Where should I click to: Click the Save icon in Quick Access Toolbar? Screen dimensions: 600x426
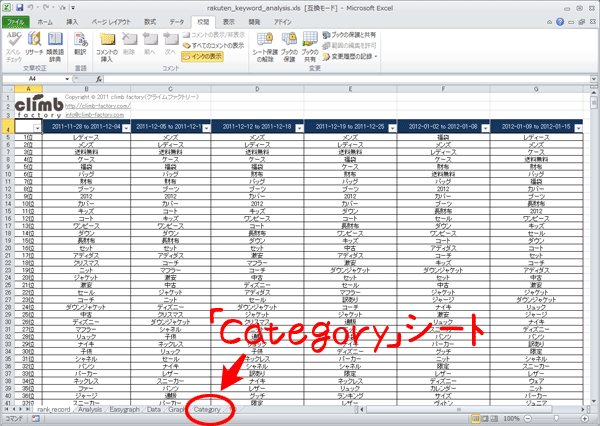click(20, 7)
